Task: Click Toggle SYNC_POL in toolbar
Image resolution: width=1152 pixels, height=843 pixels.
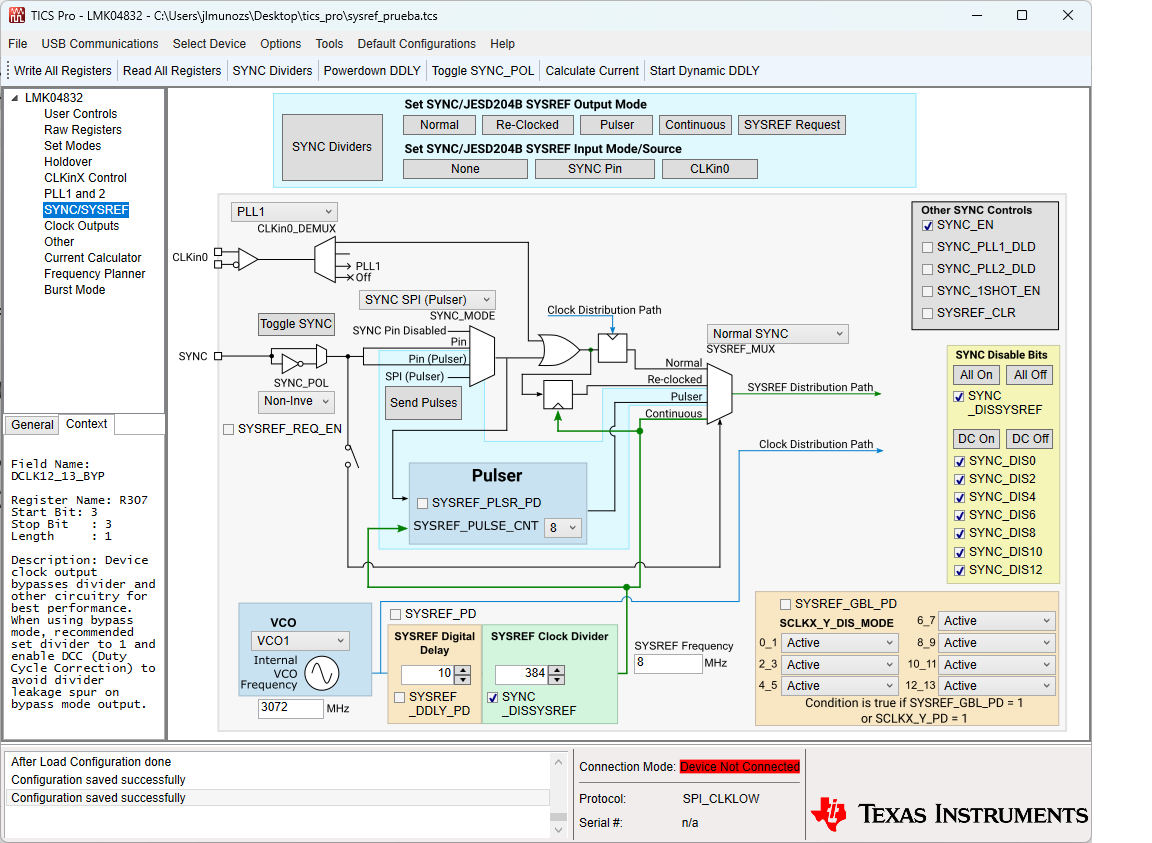Action: click(483, 71)
